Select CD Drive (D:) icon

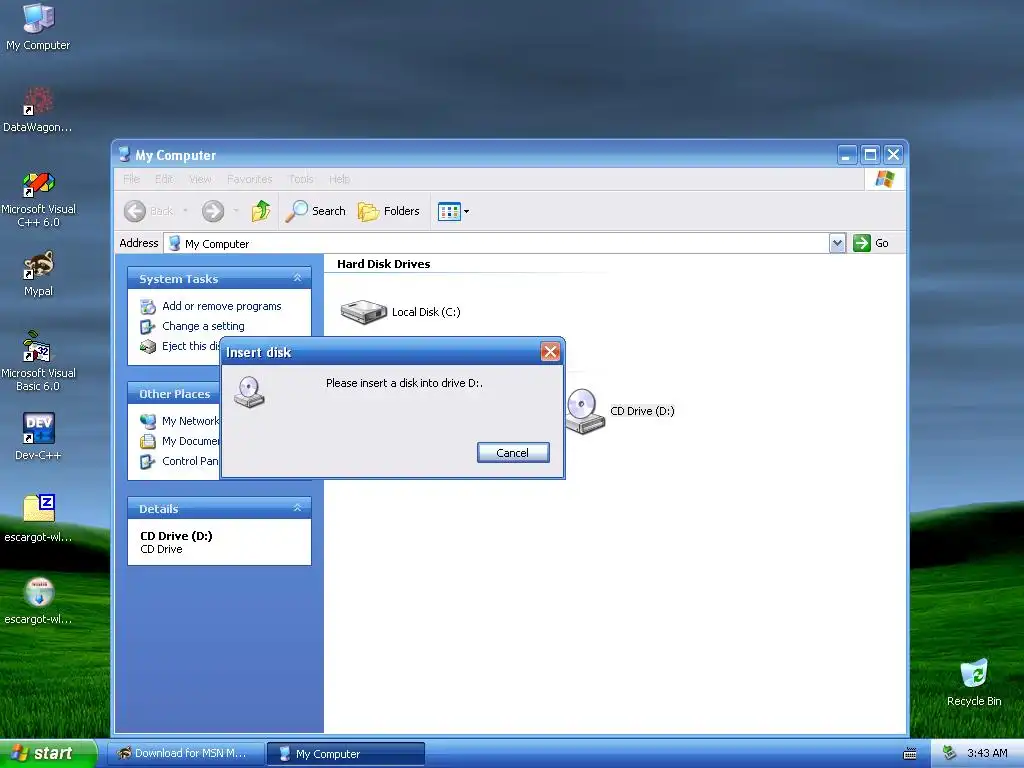[x=620, y=411]
